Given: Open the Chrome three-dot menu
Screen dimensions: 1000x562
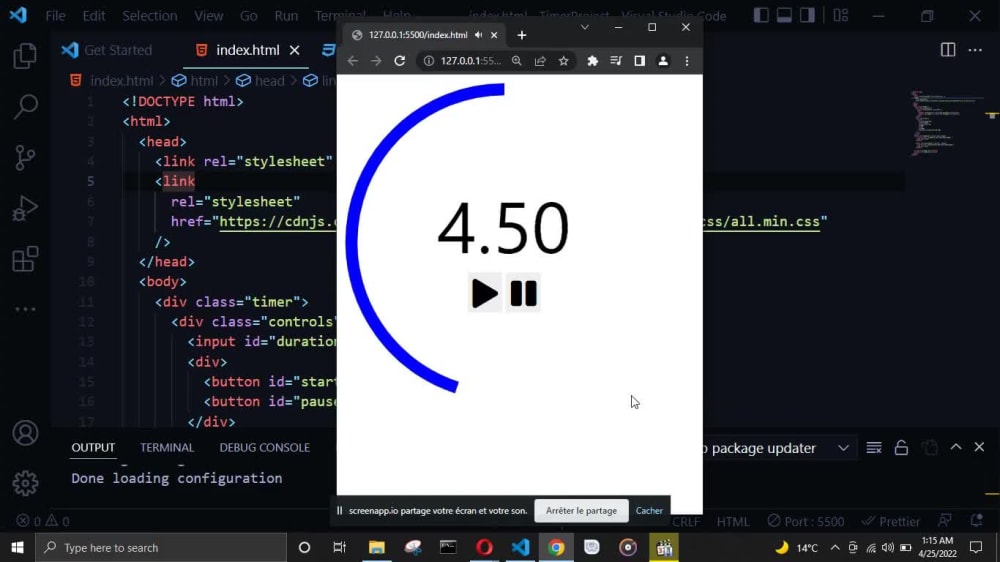Looking at the screenshot, I should point(687,61).
